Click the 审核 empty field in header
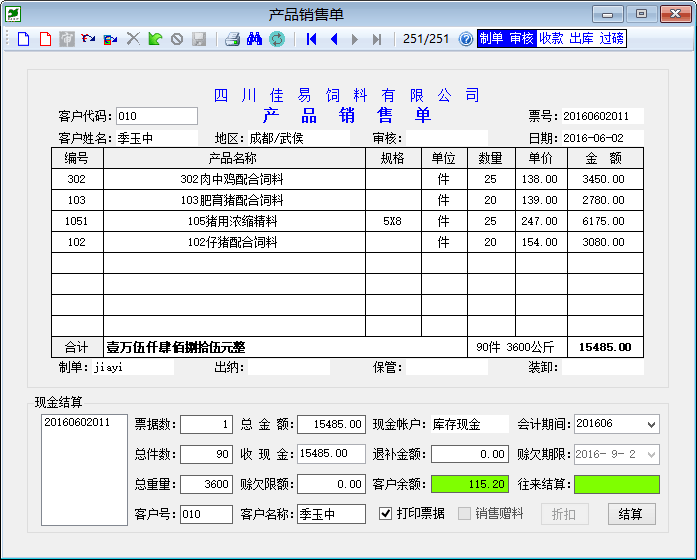 point(446,138)
